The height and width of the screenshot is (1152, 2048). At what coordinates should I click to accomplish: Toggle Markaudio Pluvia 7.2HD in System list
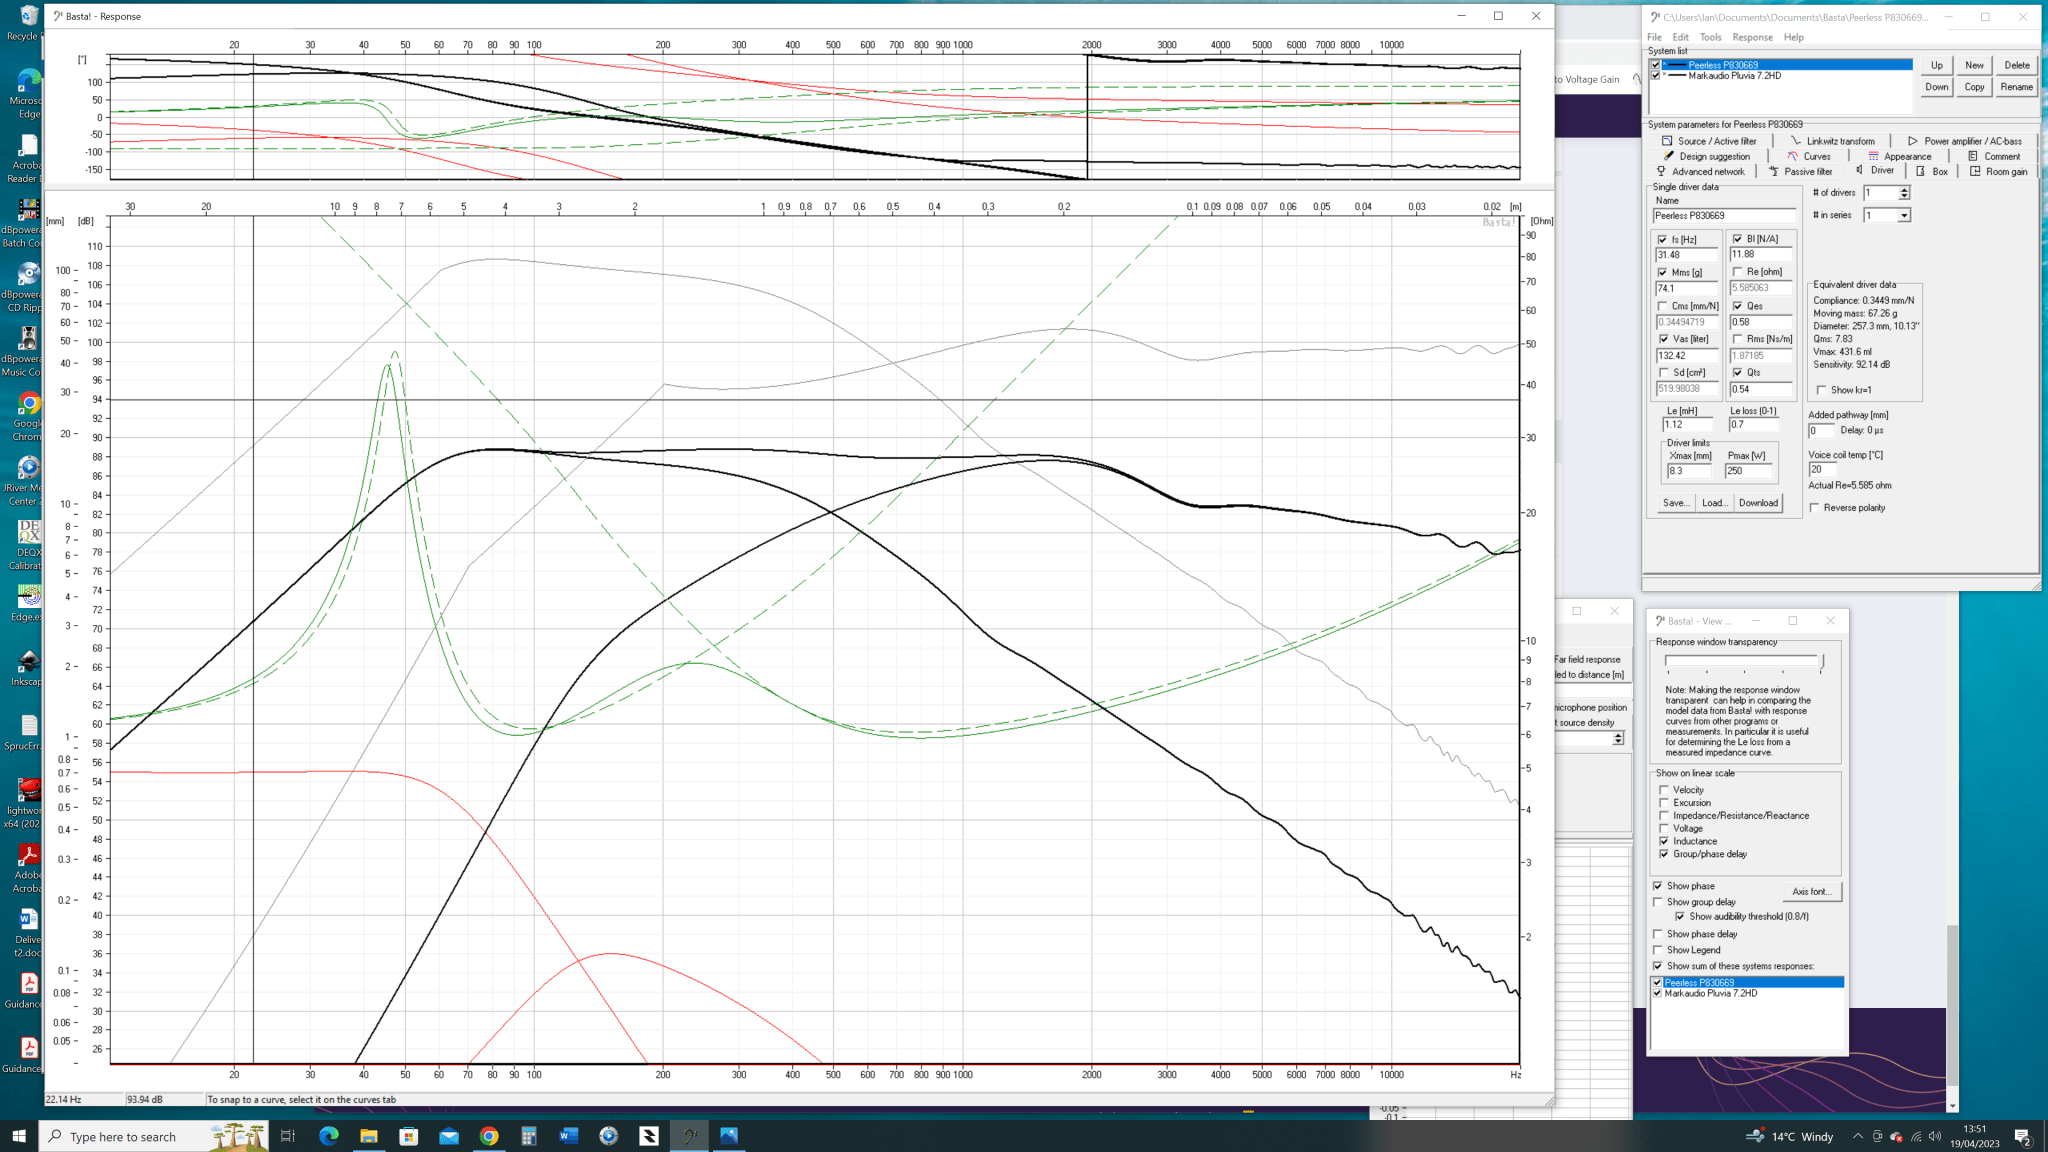[x=1655, y=76]
